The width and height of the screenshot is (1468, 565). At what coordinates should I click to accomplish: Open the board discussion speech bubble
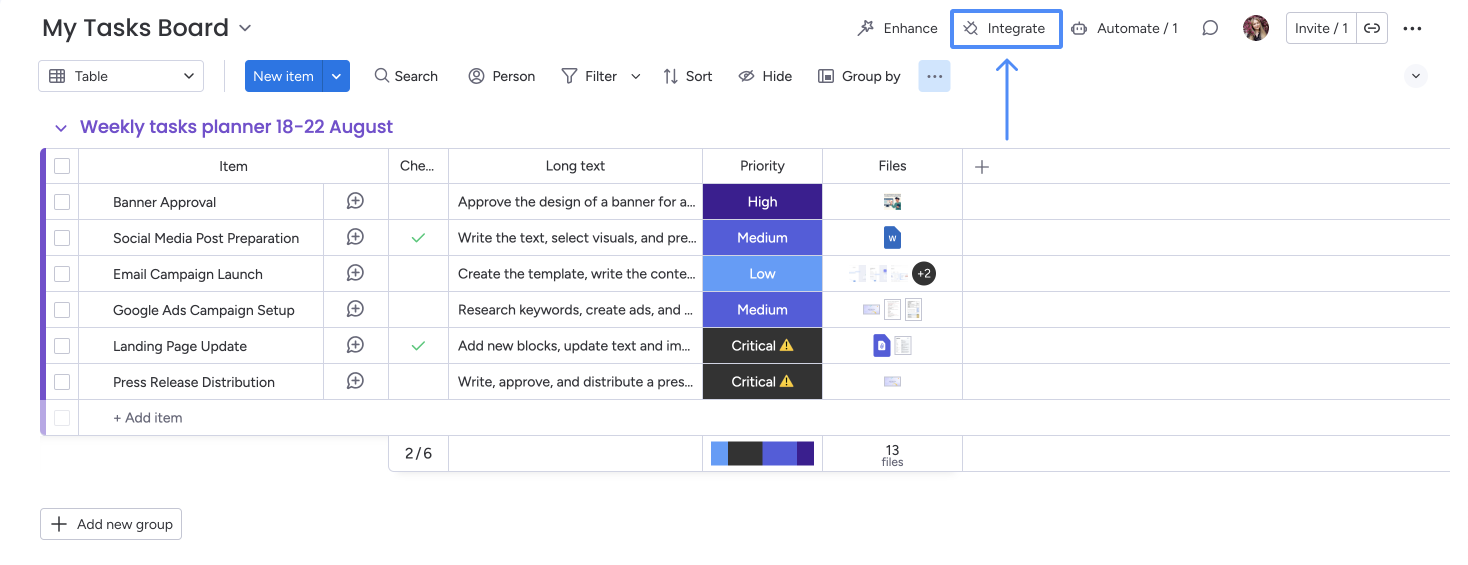pos(1210,28)
